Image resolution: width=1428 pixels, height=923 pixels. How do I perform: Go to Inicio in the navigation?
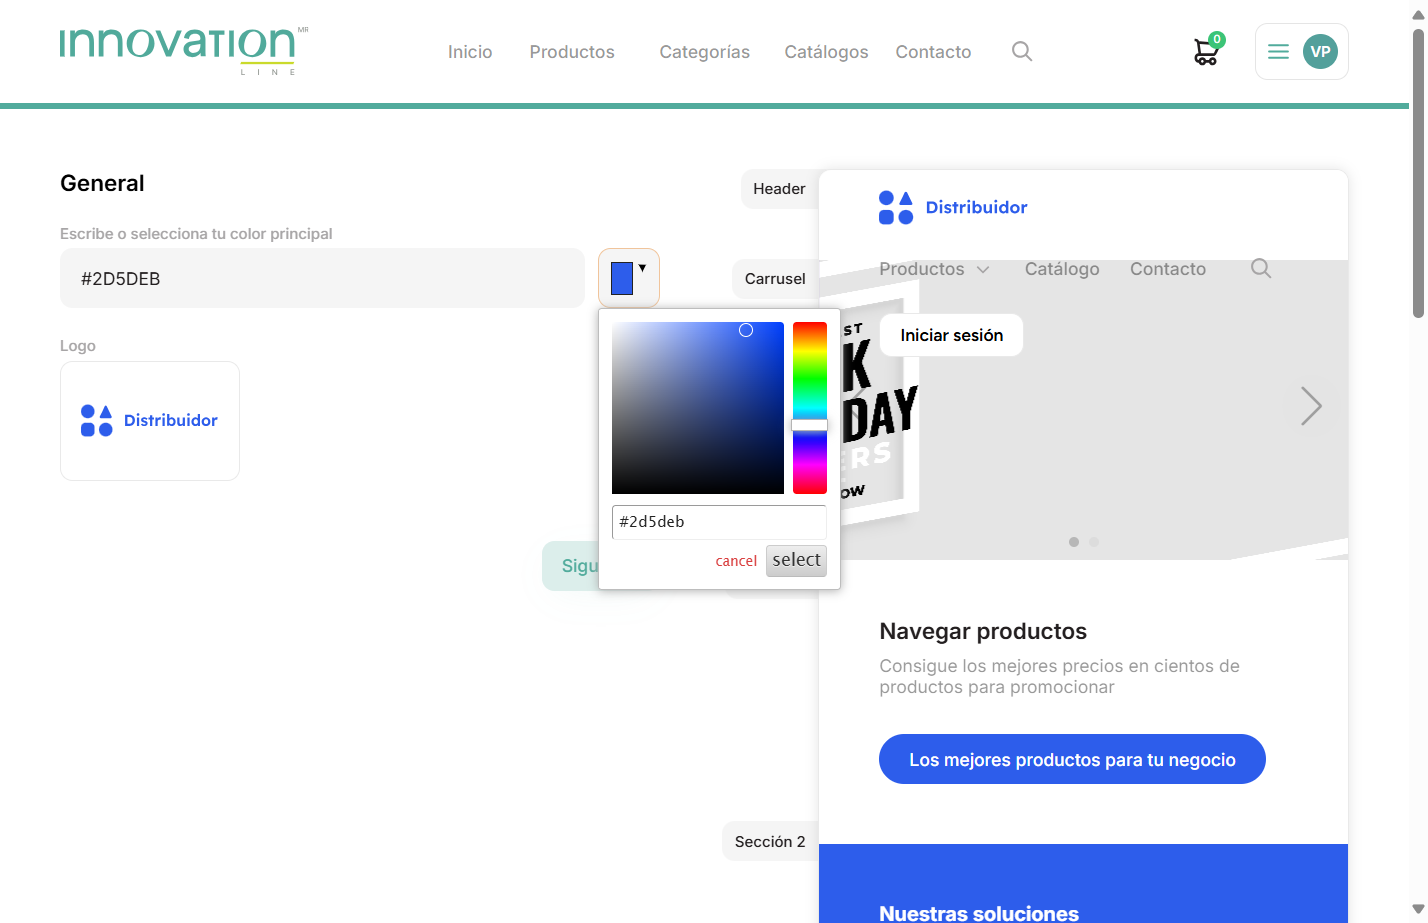coord(470,52)
